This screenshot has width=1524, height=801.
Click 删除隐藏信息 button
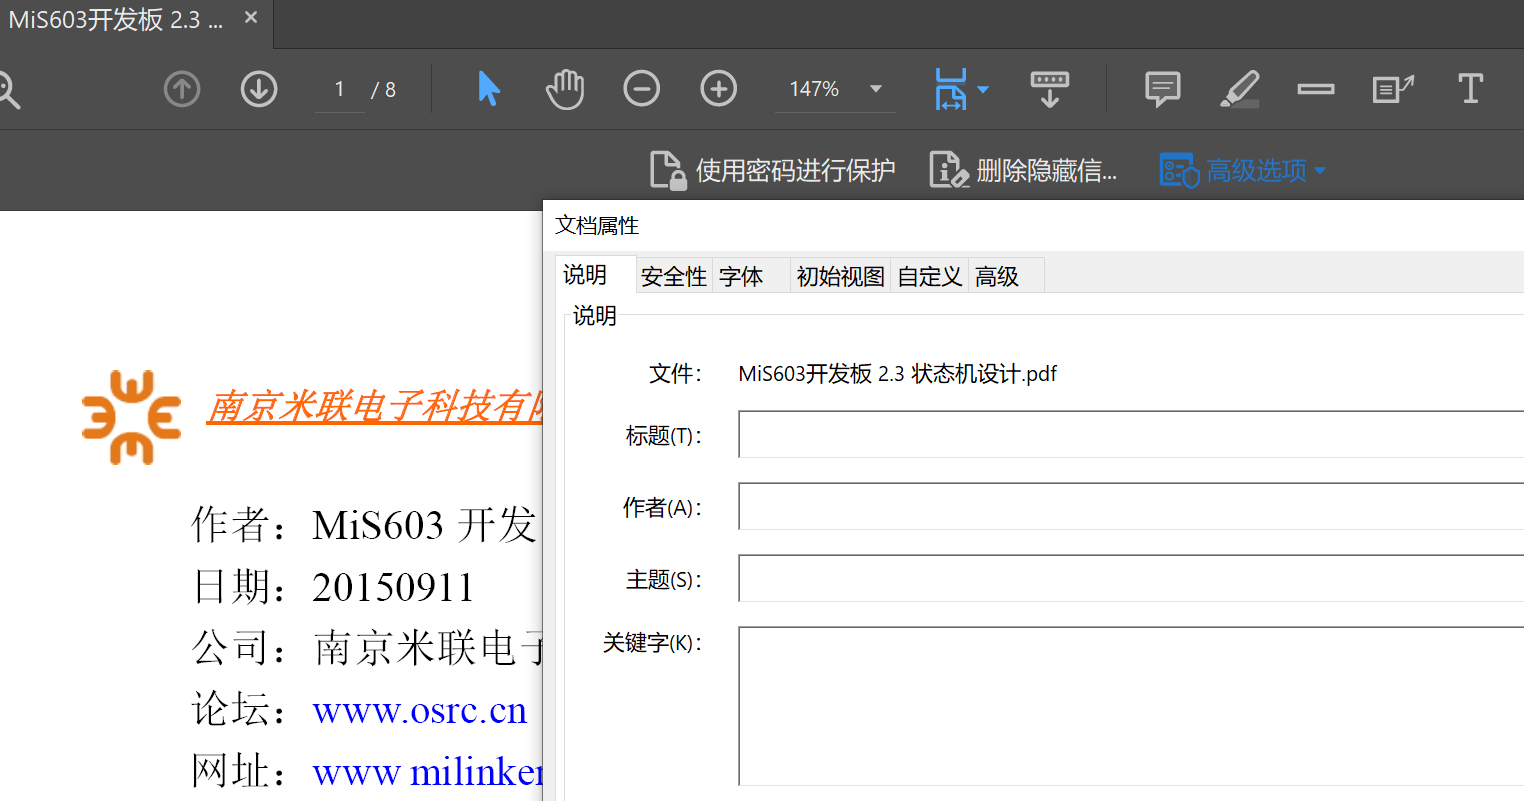pos(1024,170)
